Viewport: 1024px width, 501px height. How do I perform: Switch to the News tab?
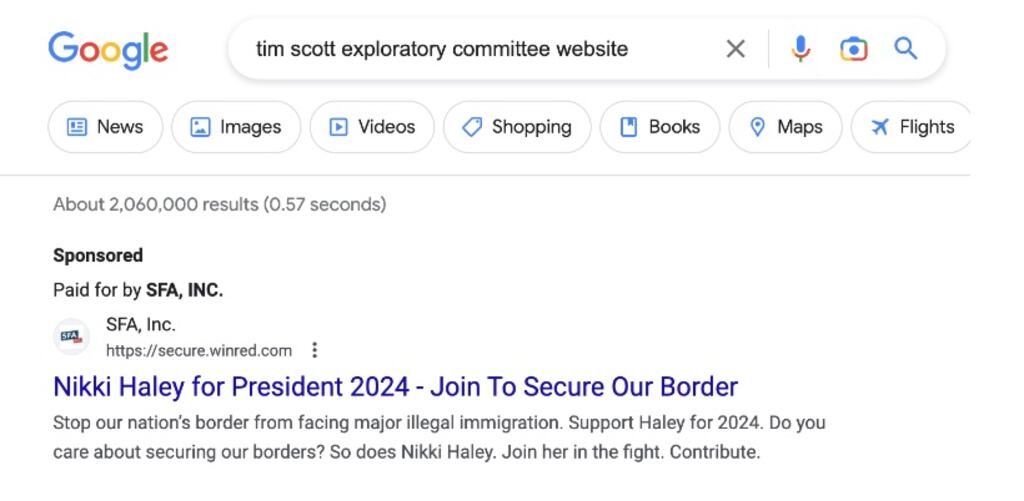[105, 127]
